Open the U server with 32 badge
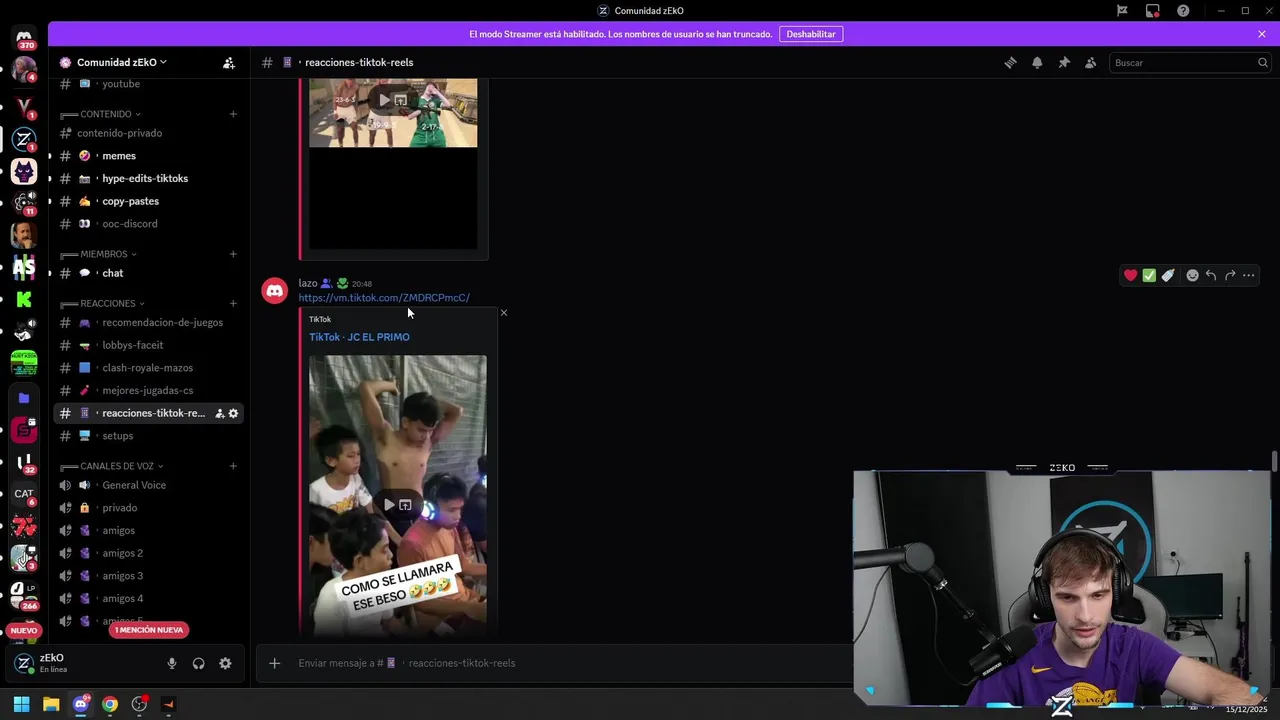This screenshot has height=720, width=1280. tap(24, 462)
